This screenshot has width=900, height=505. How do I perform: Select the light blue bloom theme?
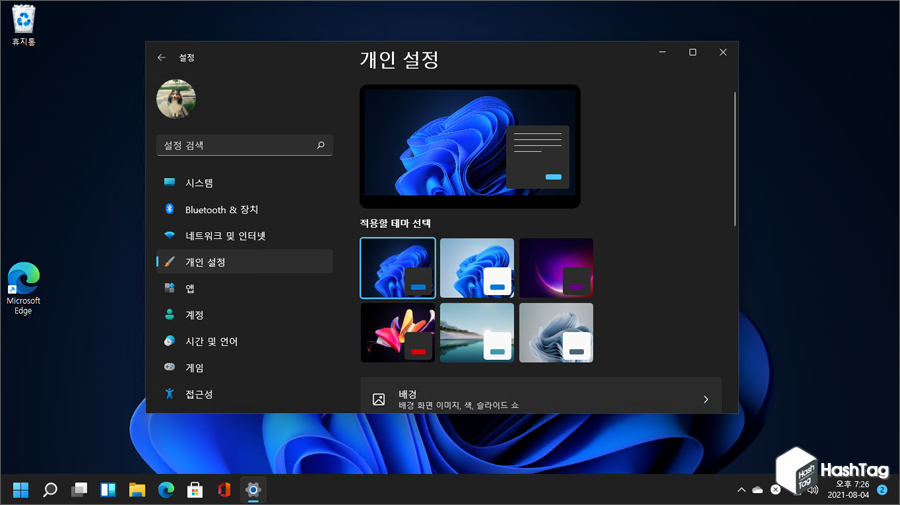(477, 268)
